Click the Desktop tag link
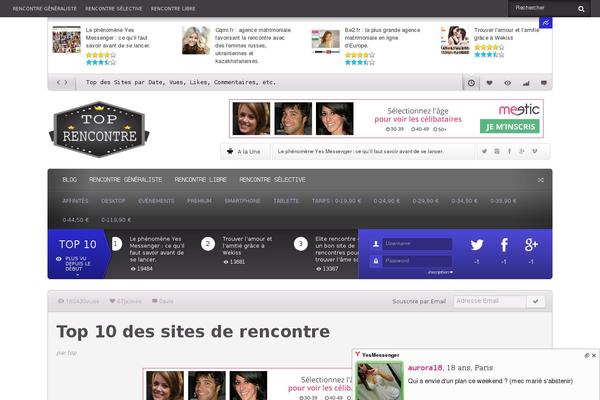Screen dimensions: 600x400 (113, 201)
